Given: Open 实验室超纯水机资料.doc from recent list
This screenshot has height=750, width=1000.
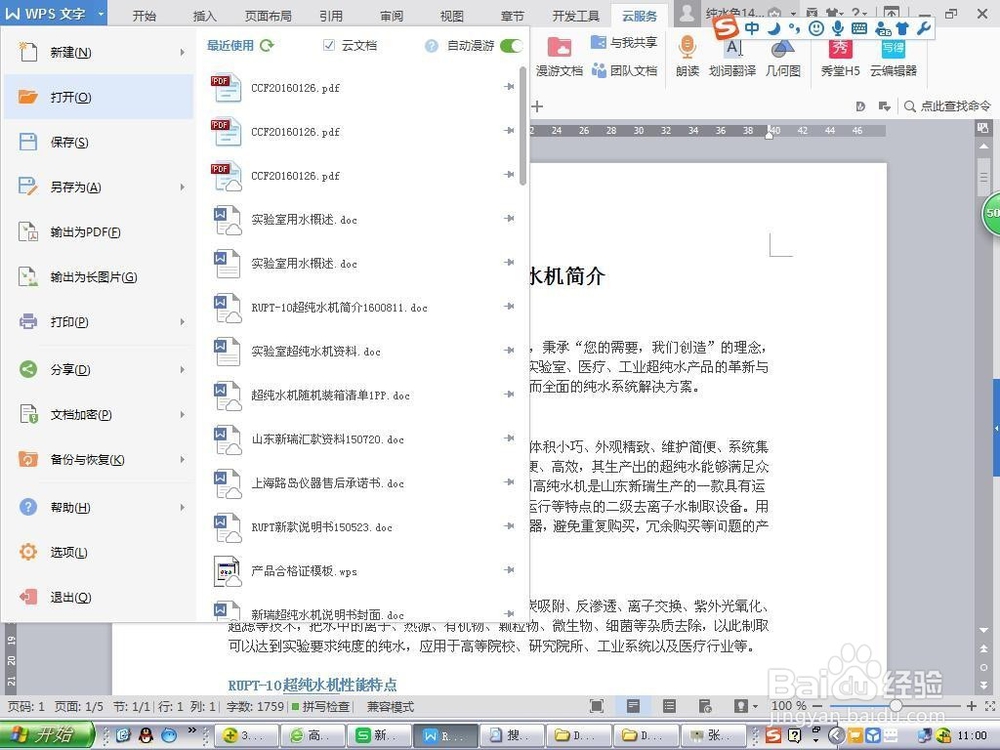Looking at the screenshot, I should (x=362, y=351).
